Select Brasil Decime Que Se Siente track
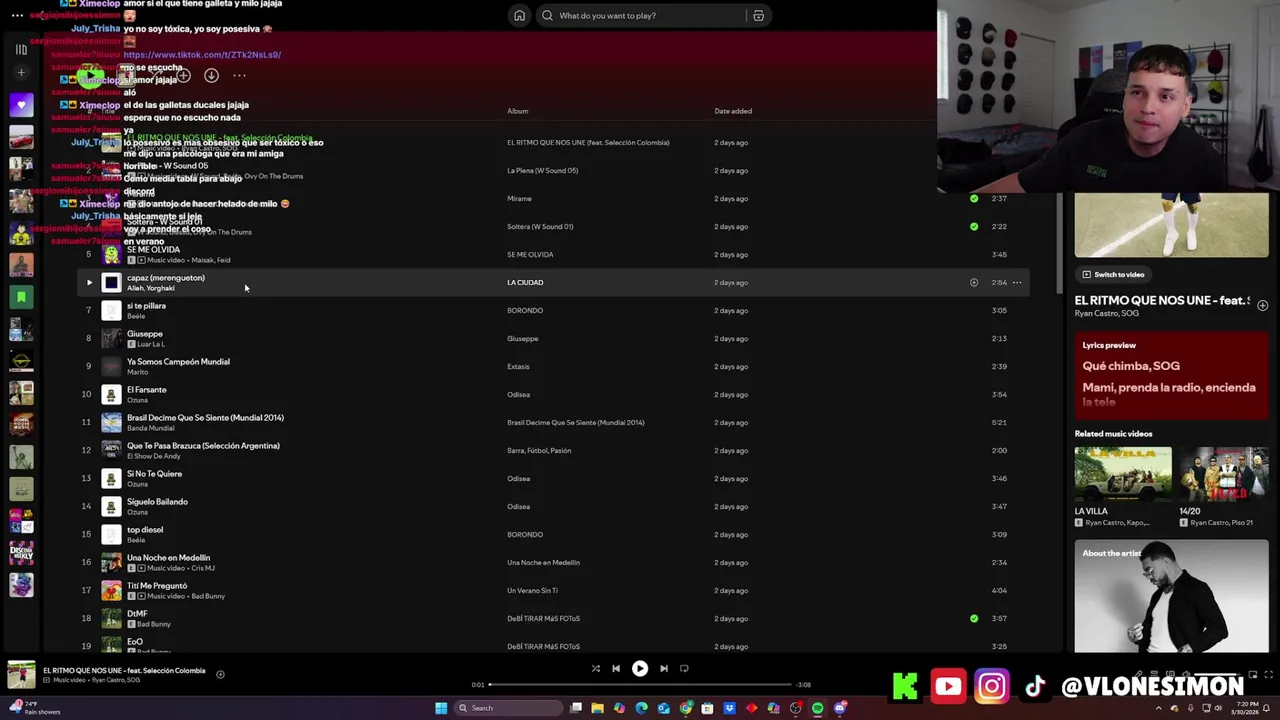Image resolution: width=1280 pixels, height=720 pixels. (205, 418)
